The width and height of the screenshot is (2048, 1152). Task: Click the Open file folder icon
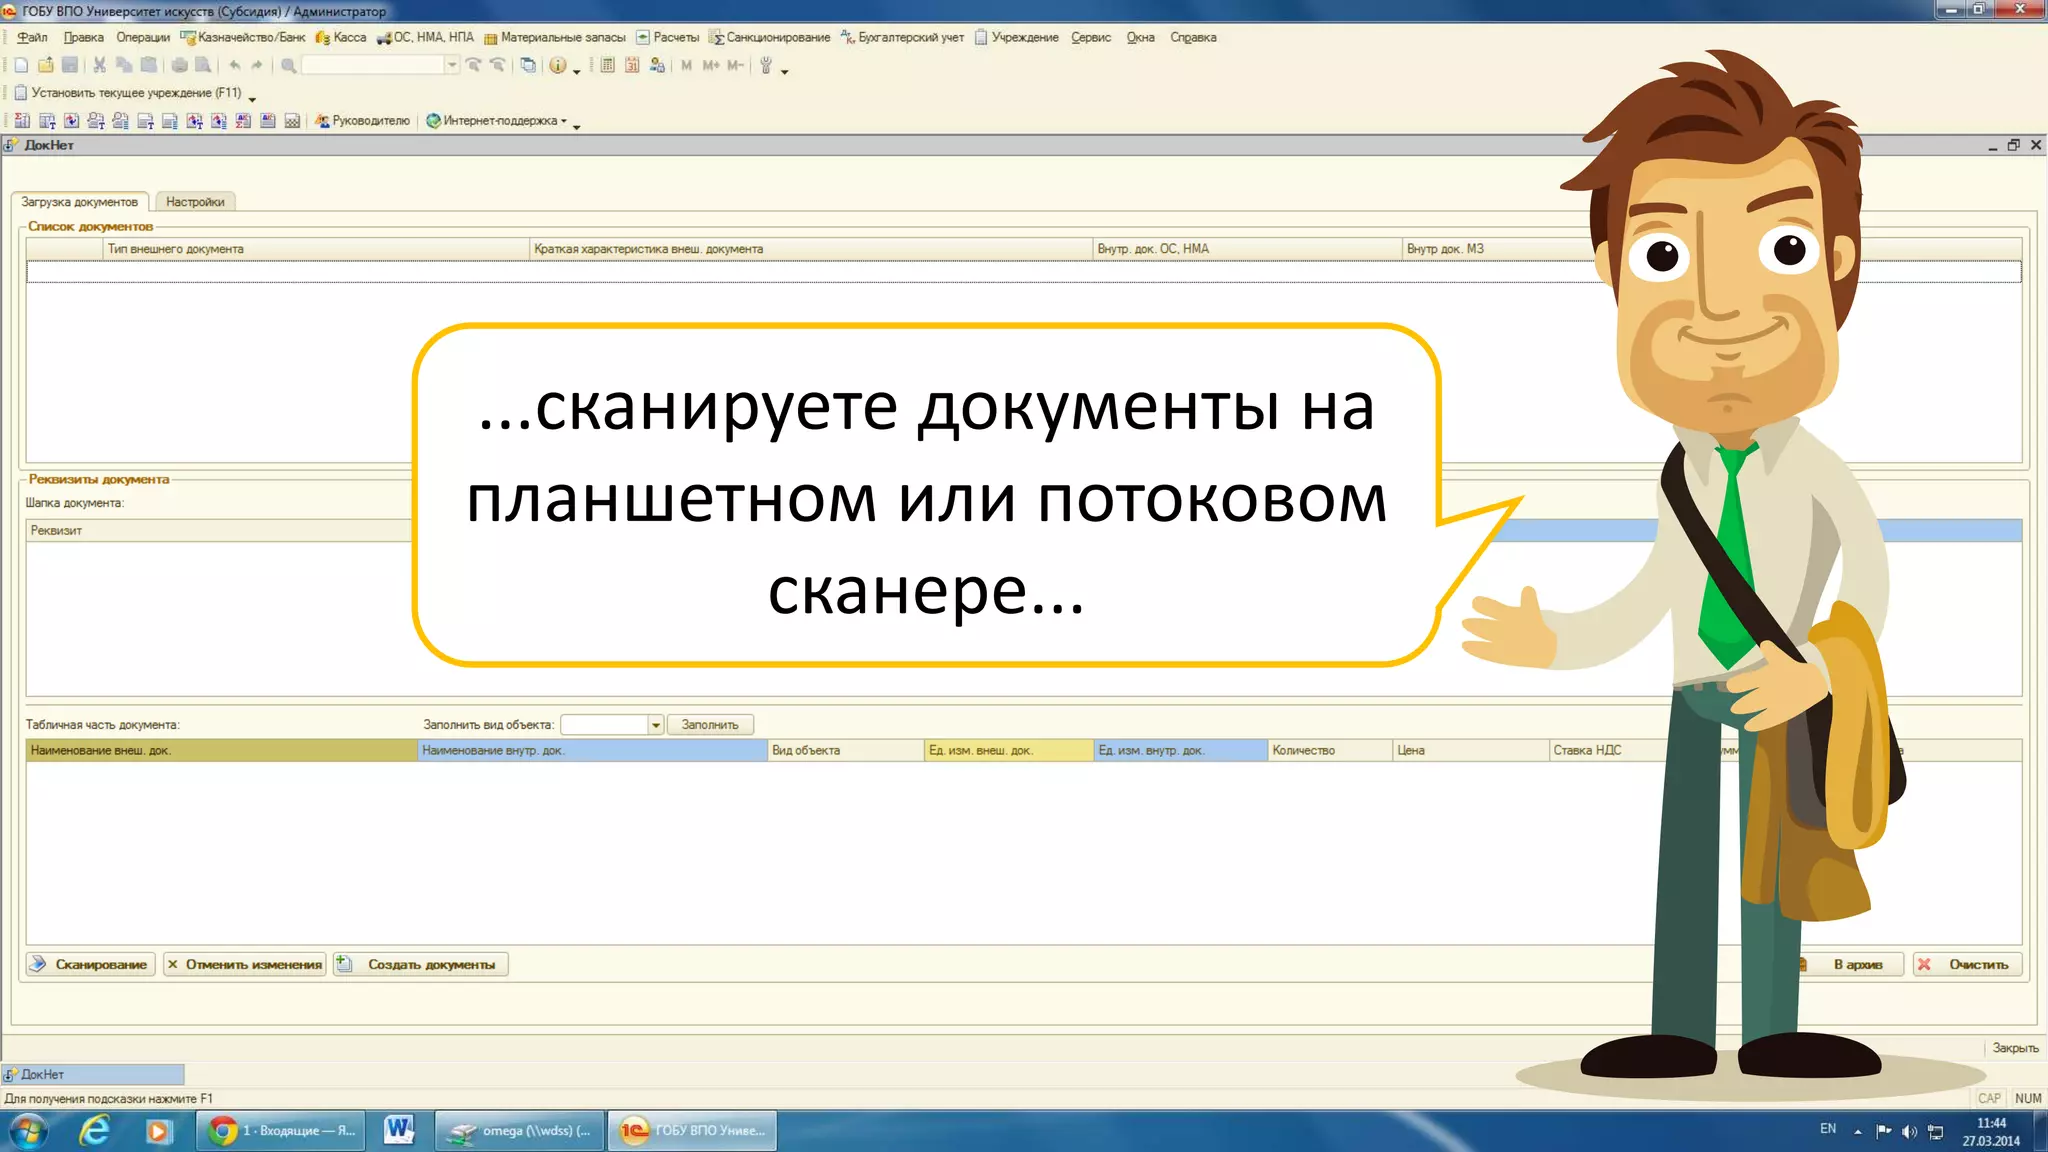click(46, 65)
